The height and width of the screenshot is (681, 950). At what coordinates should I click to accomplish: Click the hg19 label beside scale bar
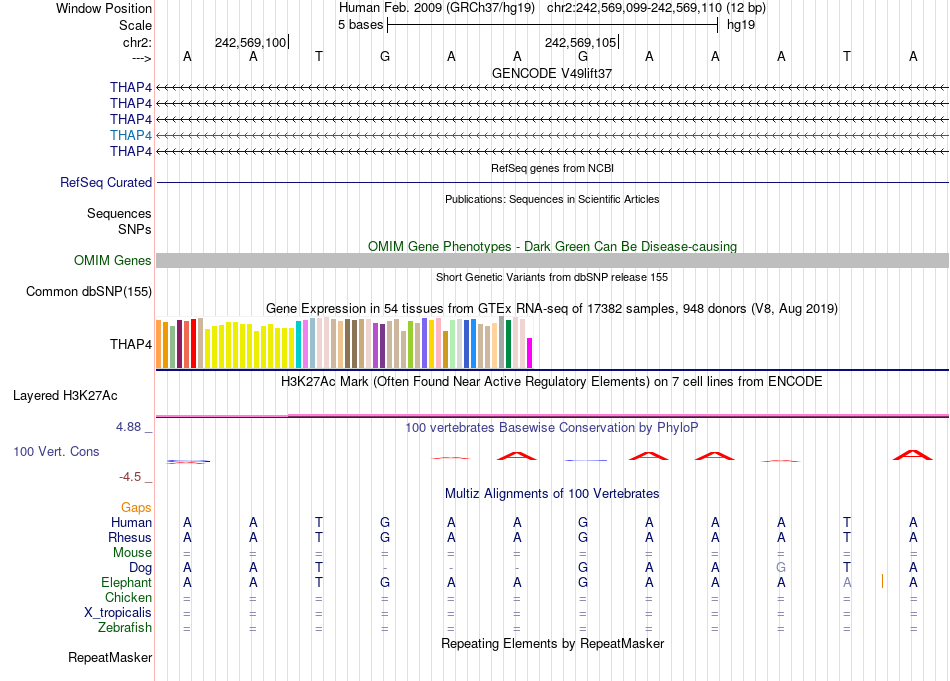coord(741,25)
